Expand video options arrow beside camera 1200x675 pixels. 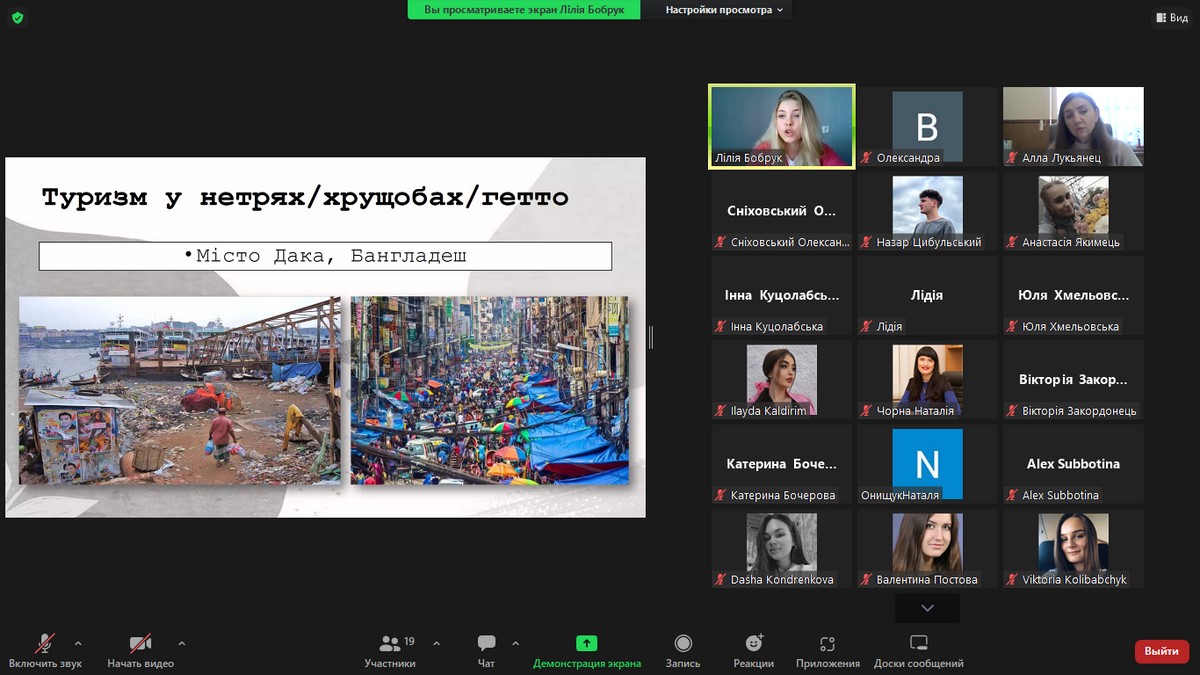click(x=181, y=643)
